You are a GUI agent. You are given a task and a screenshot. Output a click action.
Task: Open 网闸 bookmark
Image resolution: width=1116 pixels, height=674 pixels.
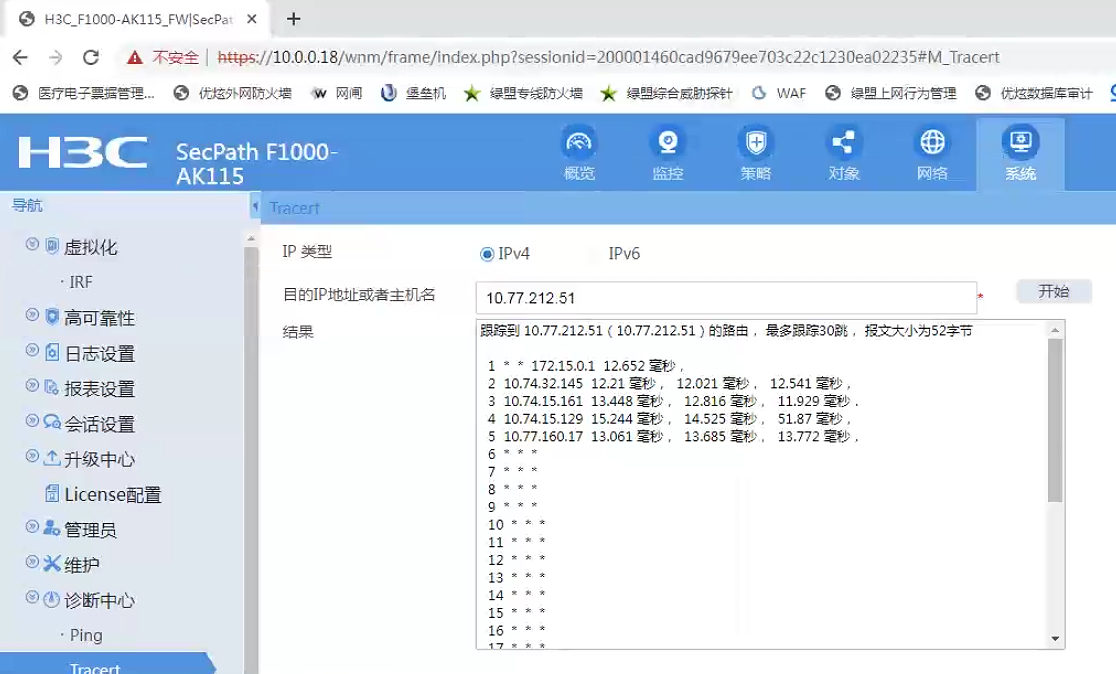click(x=337, y=93)
